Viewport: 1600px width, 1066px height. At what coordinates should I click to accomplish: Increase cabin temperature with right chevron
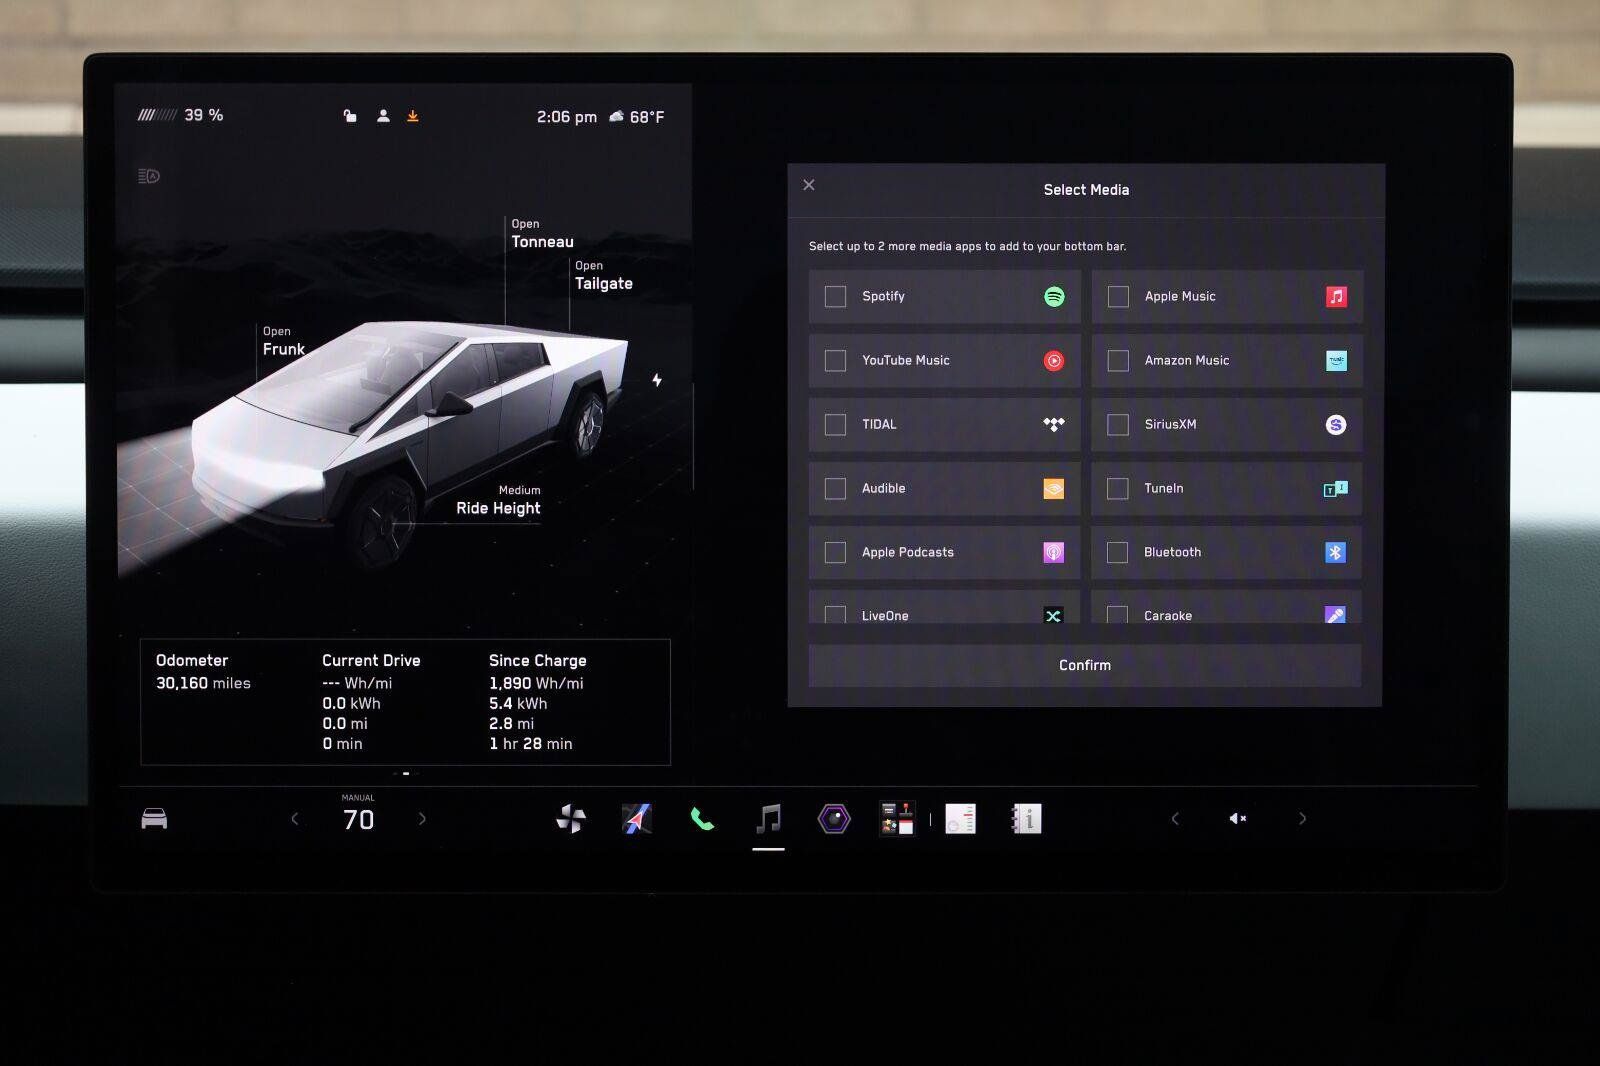coord(422,819)
